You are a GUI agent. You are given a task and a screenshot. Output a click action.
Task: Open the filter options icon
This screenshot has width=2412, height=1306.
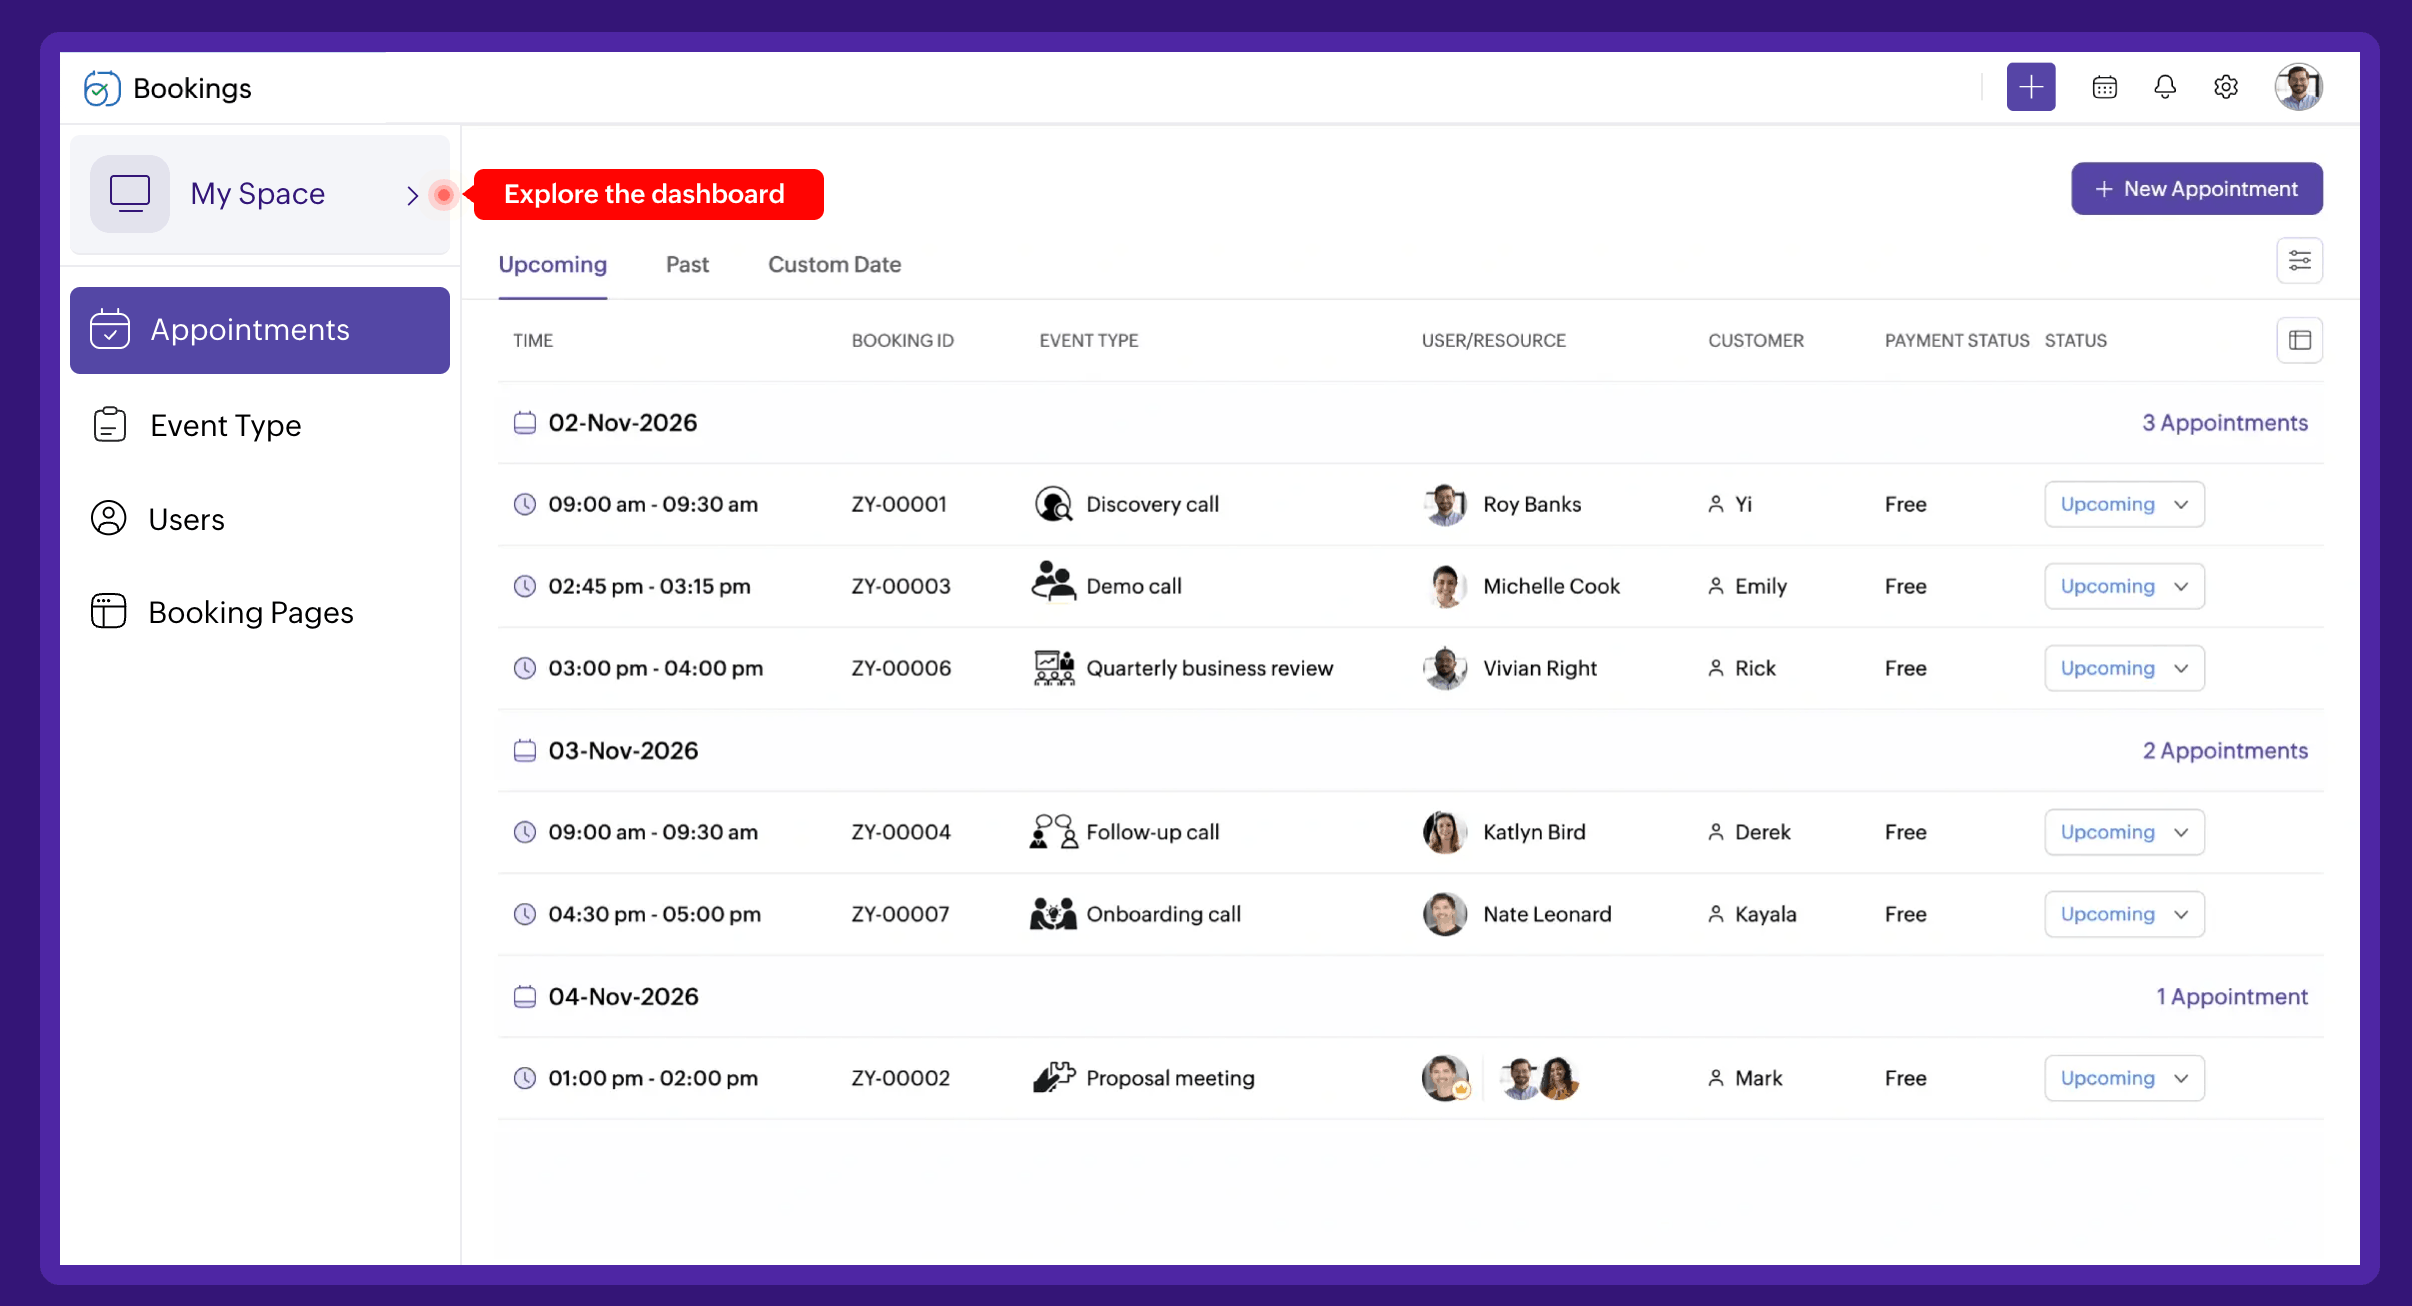tap(2300, 260)
